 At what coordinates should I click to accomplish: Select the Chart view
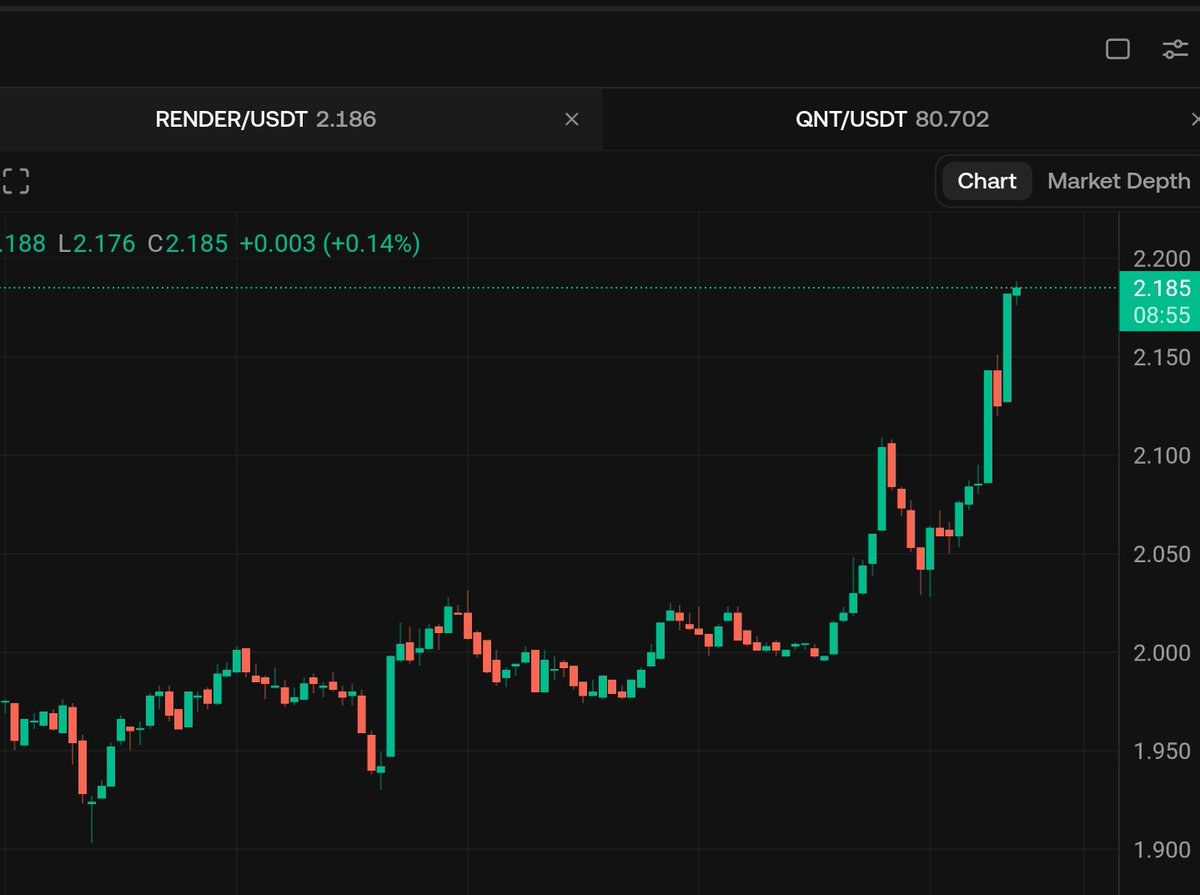(x=987, y=181)
